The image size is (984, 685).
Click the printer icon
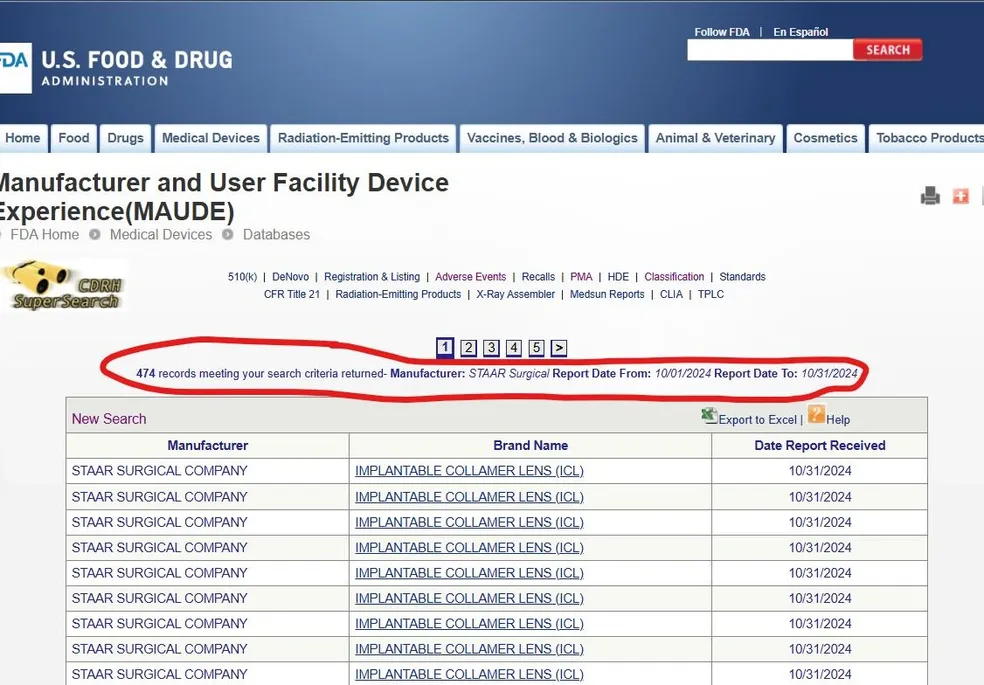pos(930,196)
